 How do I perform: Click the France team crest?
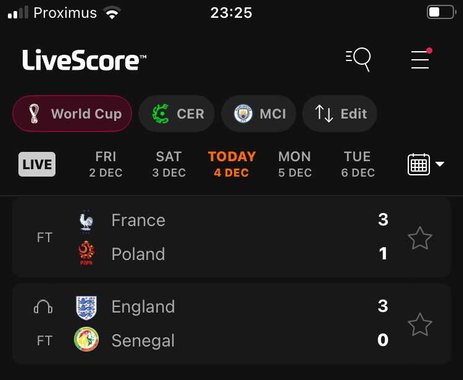(x=86, y=220)
